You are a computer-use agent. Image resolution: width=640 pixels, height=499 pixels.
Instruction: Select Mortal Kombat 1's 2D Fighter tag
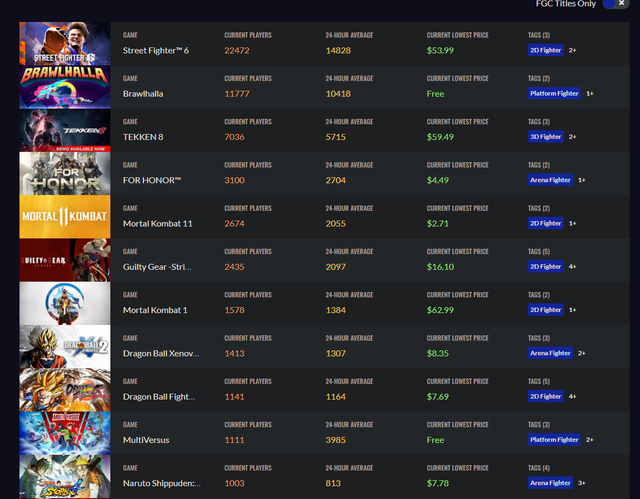(x=546, y=310)
